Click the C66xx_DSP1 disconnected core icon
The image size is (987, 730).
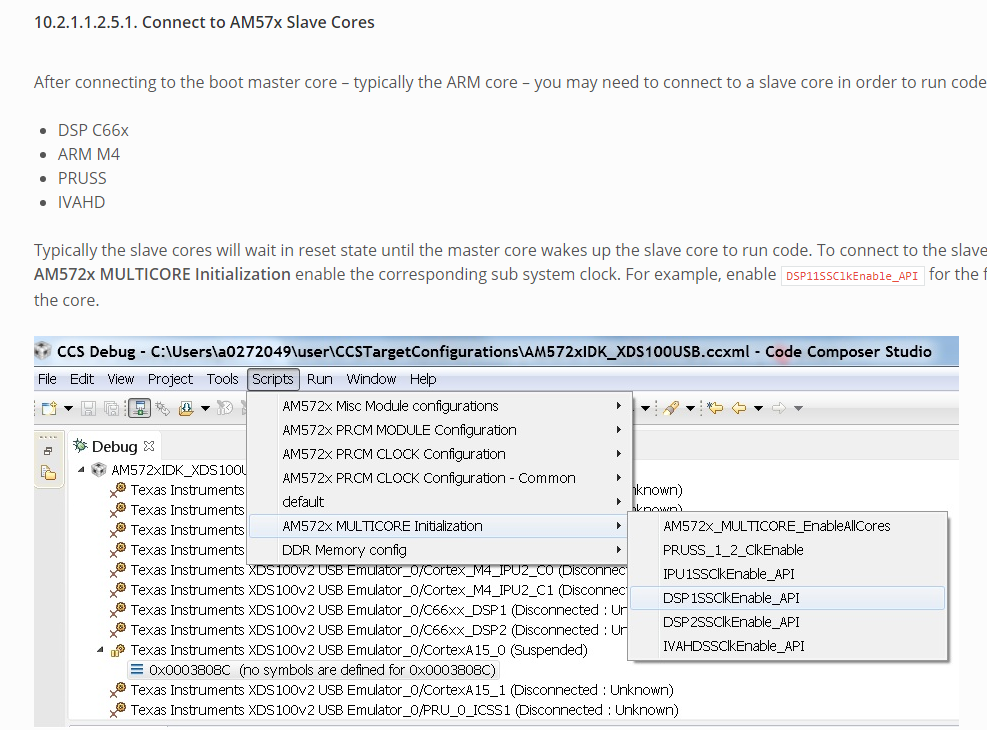point(118,610)
